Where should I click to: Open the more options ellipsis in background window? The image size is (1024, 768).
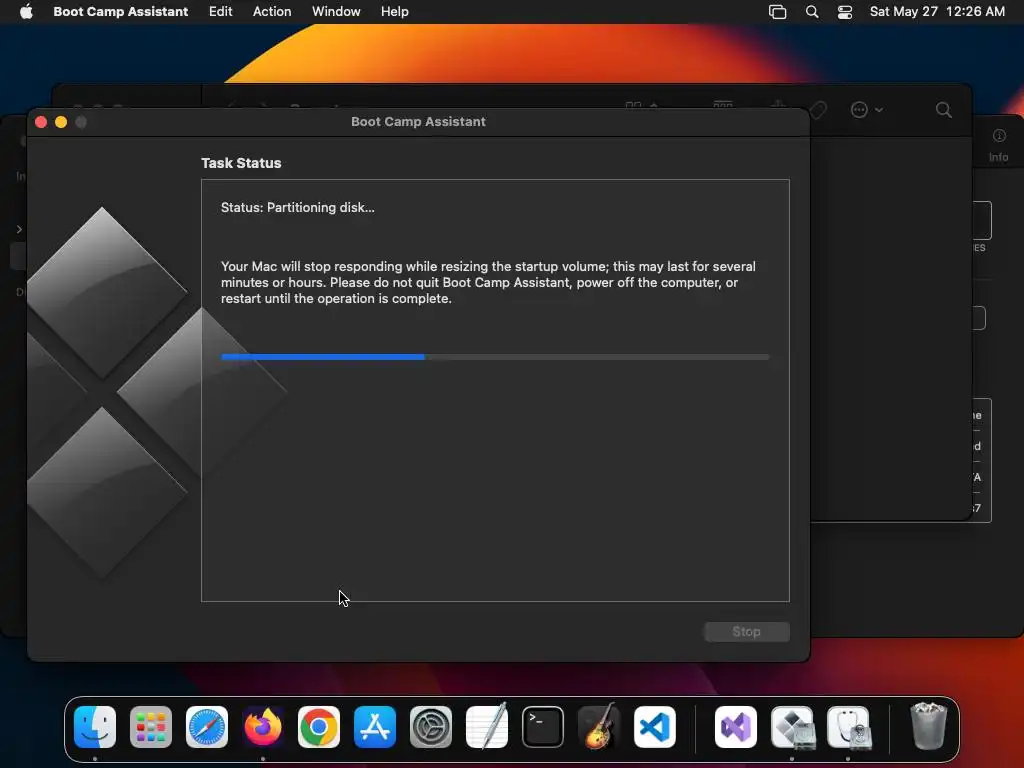tap(866, 110)
